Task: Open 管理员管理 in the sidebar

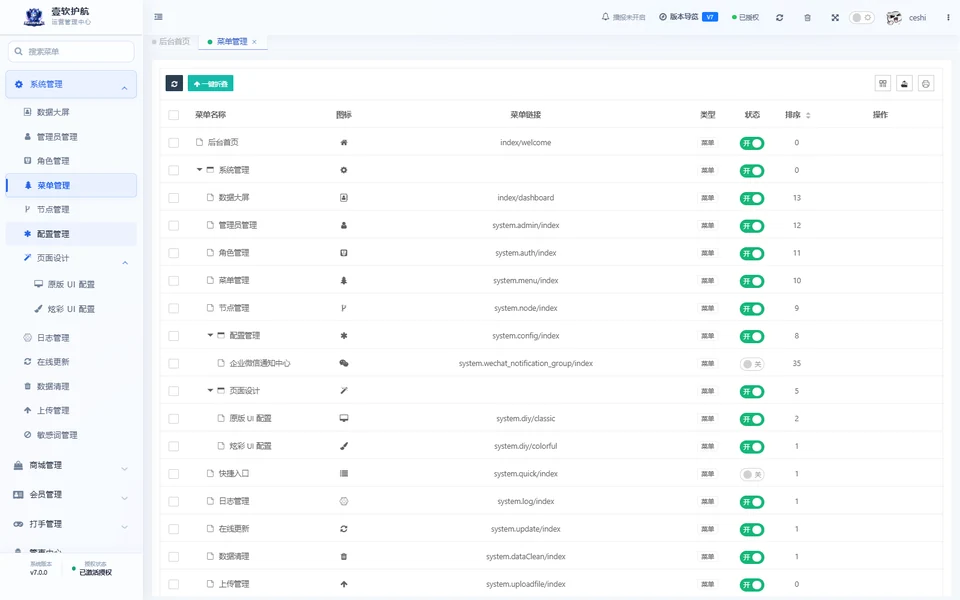Action: [71, 137]
